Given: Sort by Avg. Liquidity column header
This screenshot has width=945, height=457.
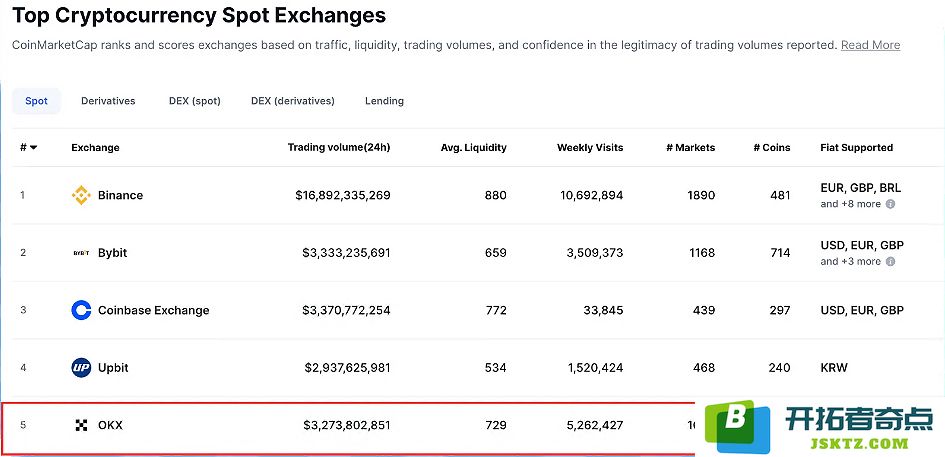Looking at the screenshot, I should click(x=474, y=147).
